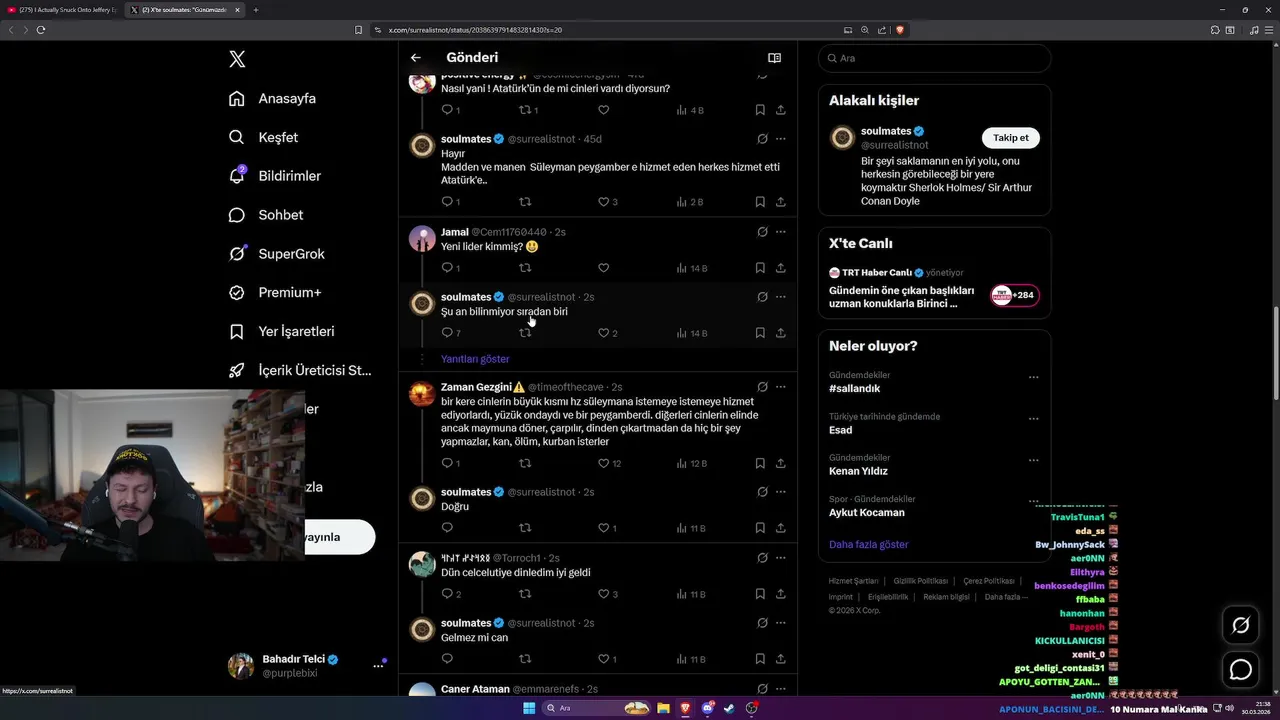Open Steam from the taskbar
This screenshot has width=1280, height=720.
pos(729,708)
